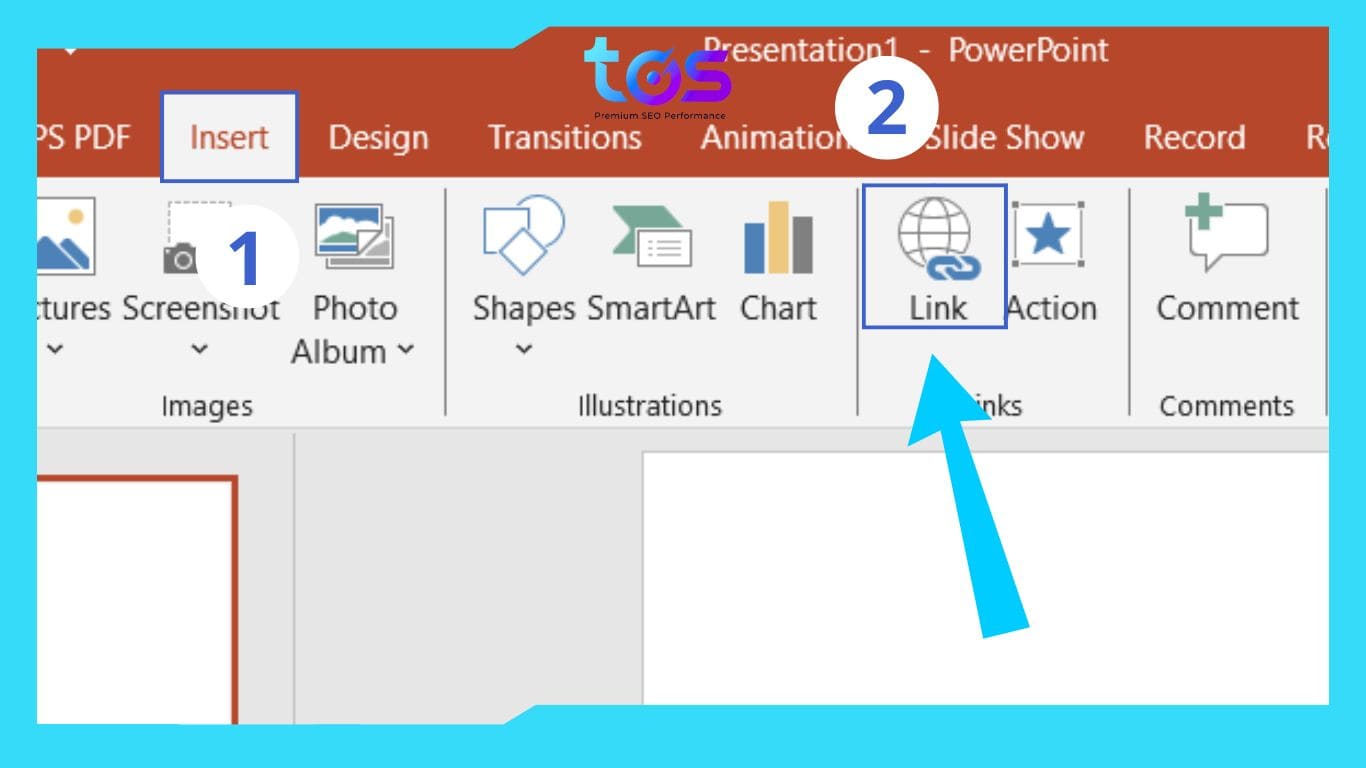Expand the Pictures dropdown arrow

click(x=56, y=349)
